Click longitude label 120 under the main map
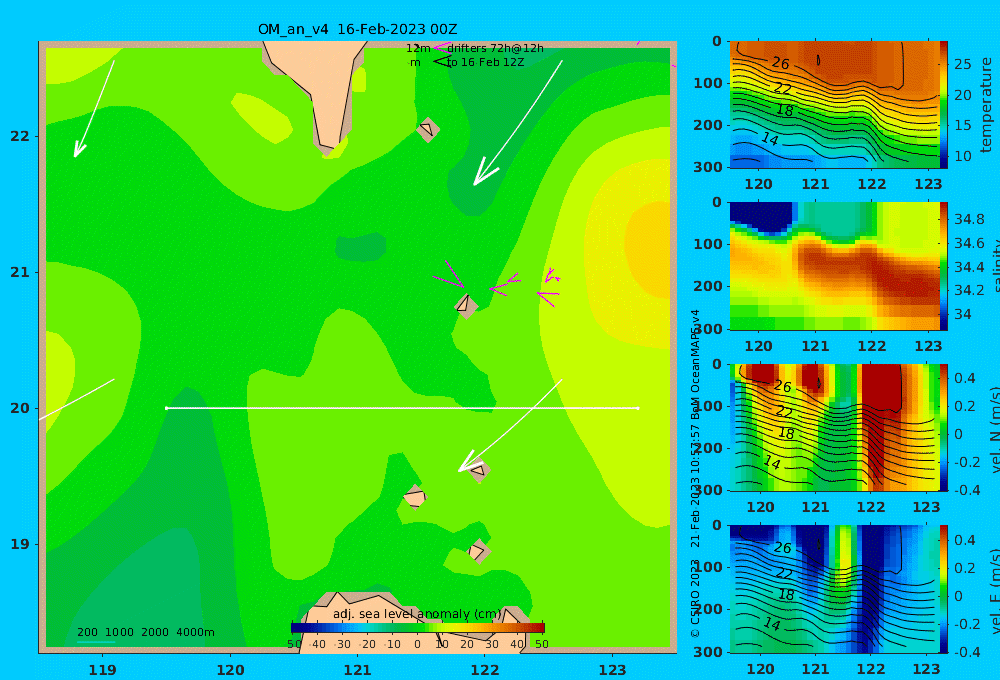Viewport: 1000px width, 680px height. pyautogui.click(x=230, y=670)
